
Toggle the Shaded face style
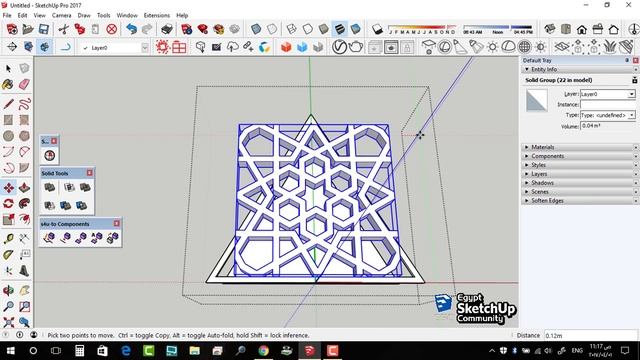323,29
